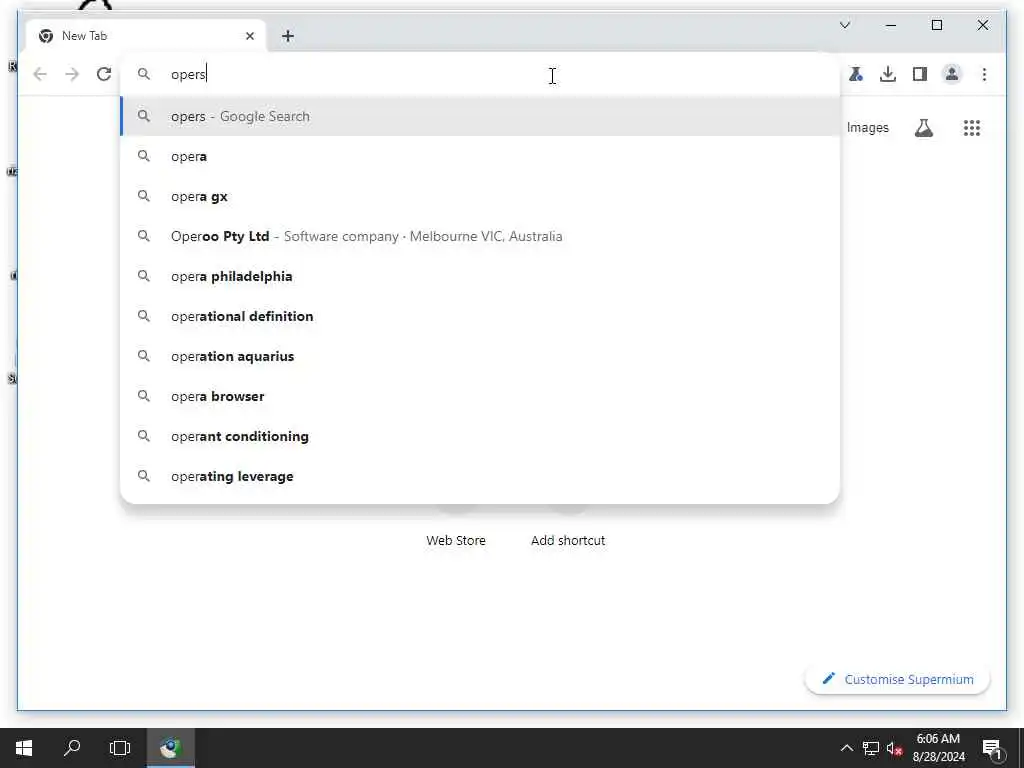This screenshot has width=1024, height=768.
Task: Click the Search Labs flask icon on the page
Action: click(x=923, y=128)
